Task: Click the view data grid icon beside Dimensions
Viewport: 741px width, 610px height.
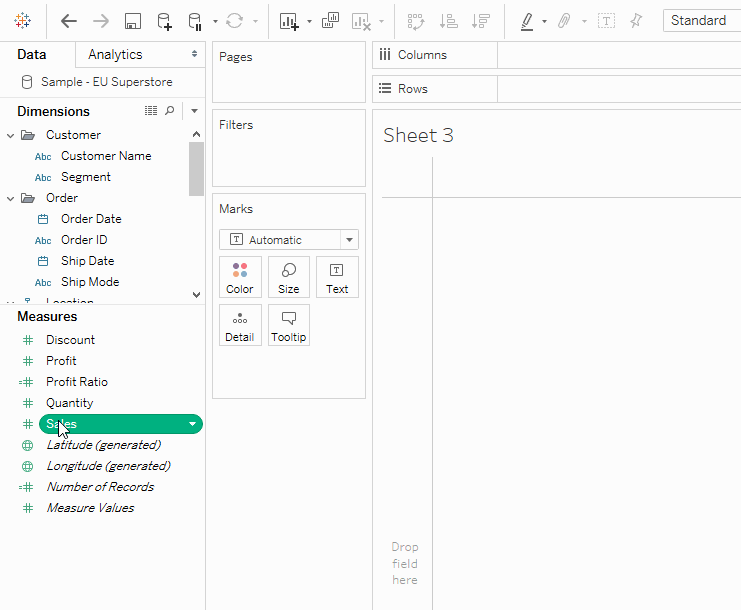Action: [x=151, y=111]
